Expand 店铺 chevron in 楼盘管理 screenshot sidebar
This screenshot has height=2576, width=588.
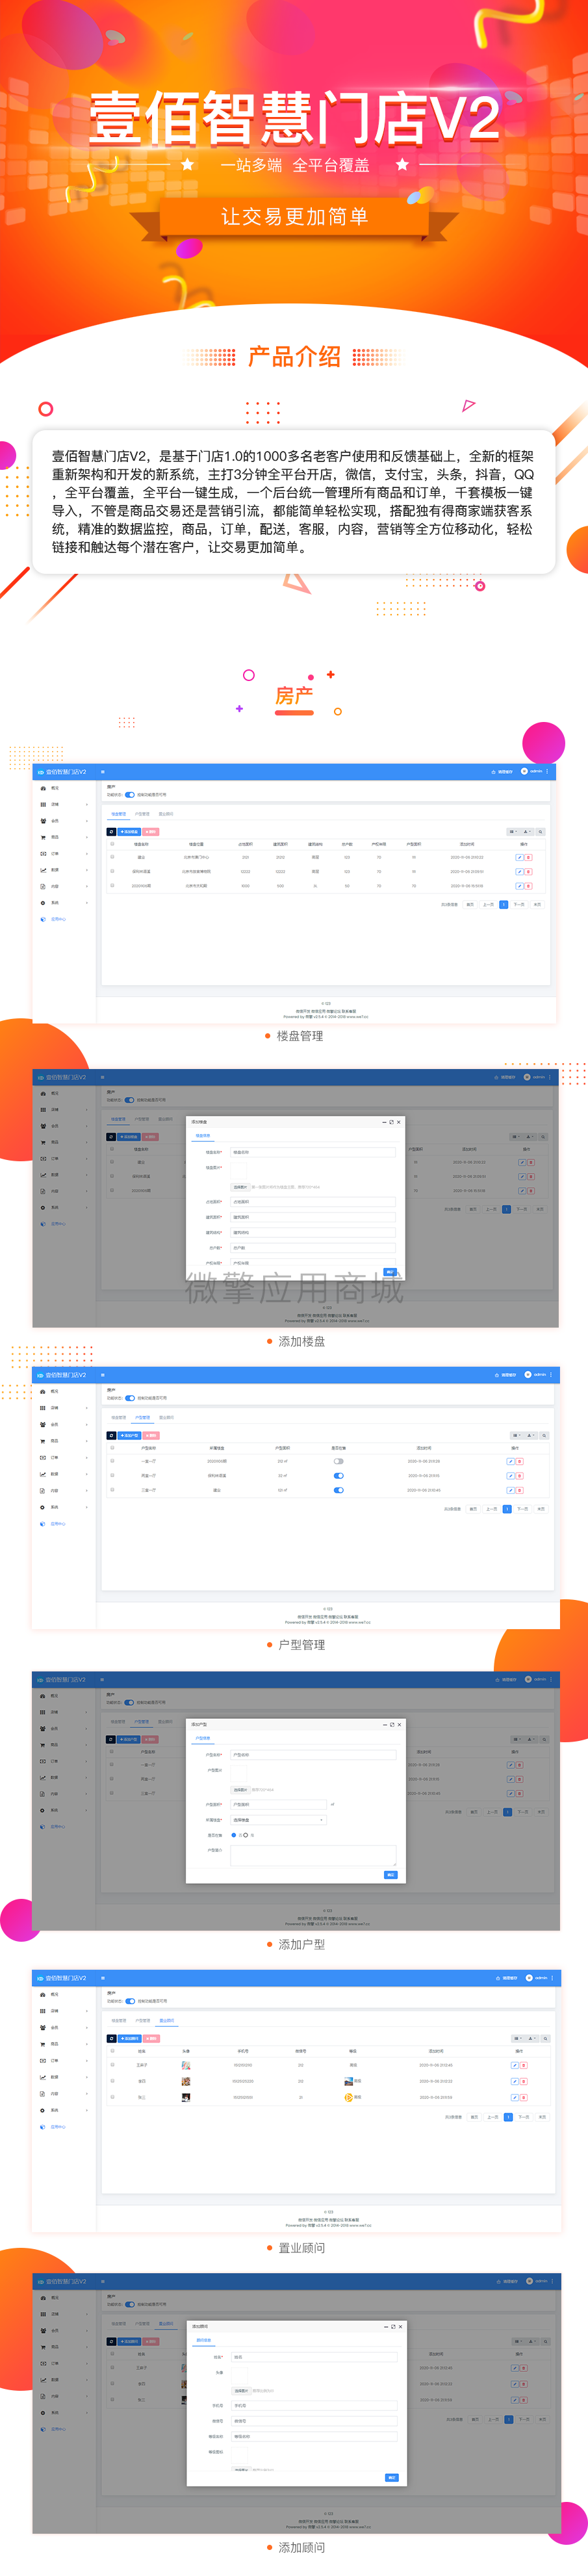click(87, 805)
